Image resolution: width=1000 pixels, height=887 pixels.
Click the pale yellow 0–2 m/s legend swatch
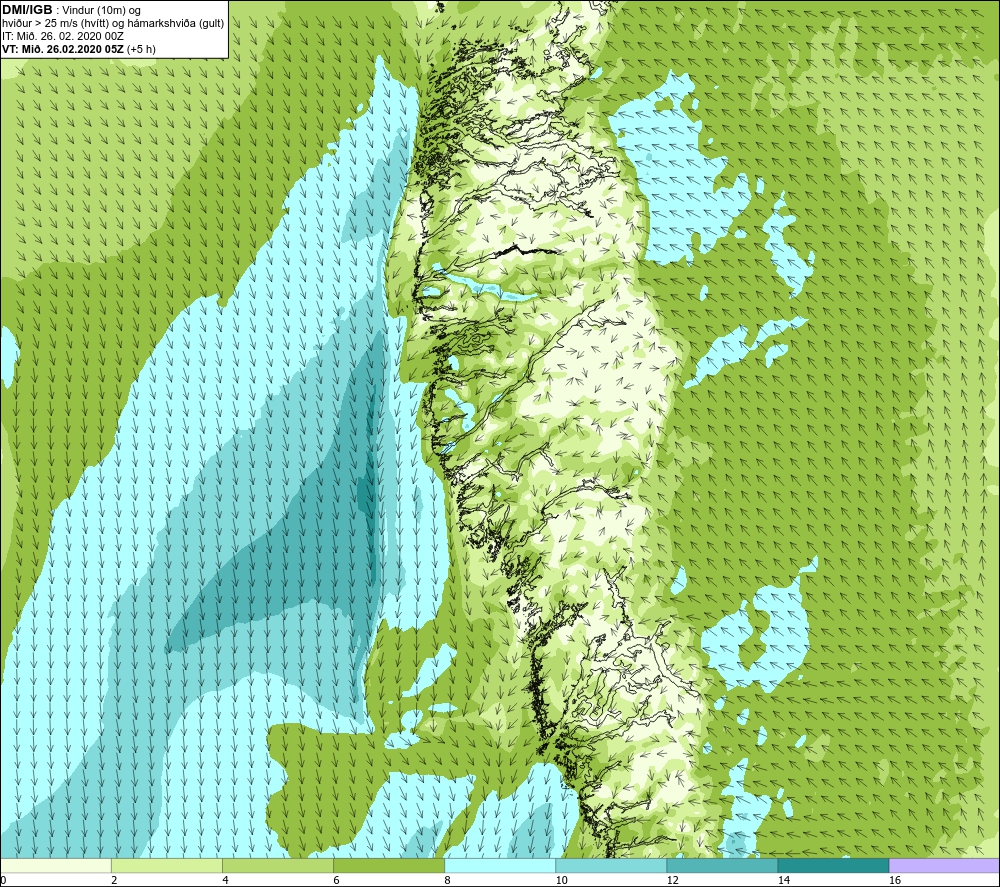[56, 865]
